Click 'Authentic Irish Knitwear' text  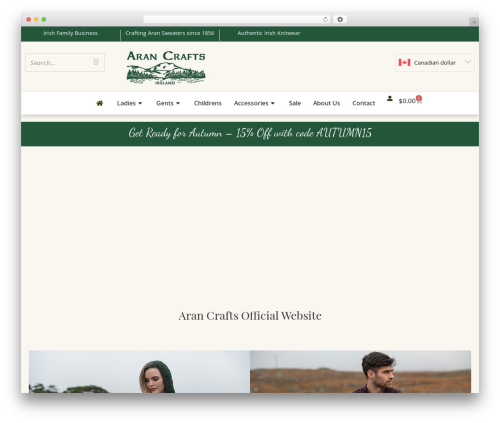coord(269,33)
